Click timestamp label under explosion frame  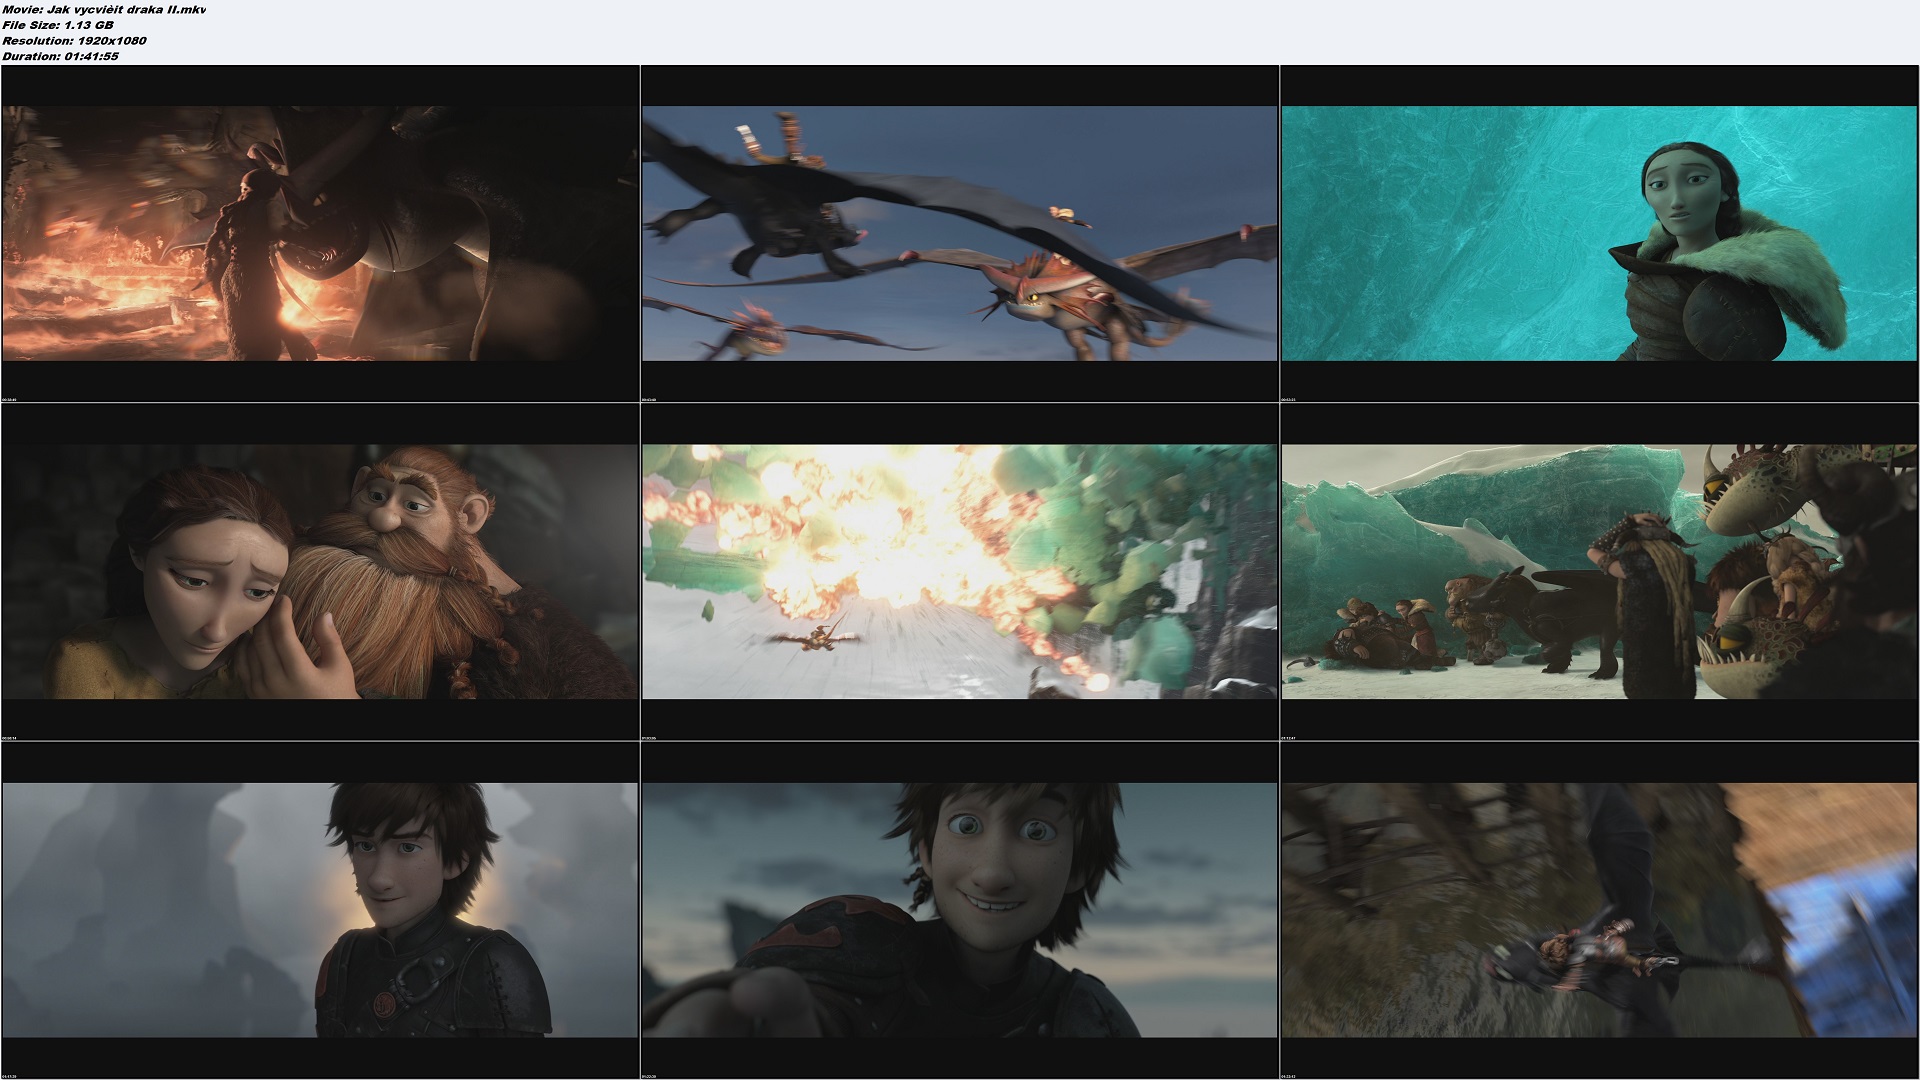pos(649,738)
